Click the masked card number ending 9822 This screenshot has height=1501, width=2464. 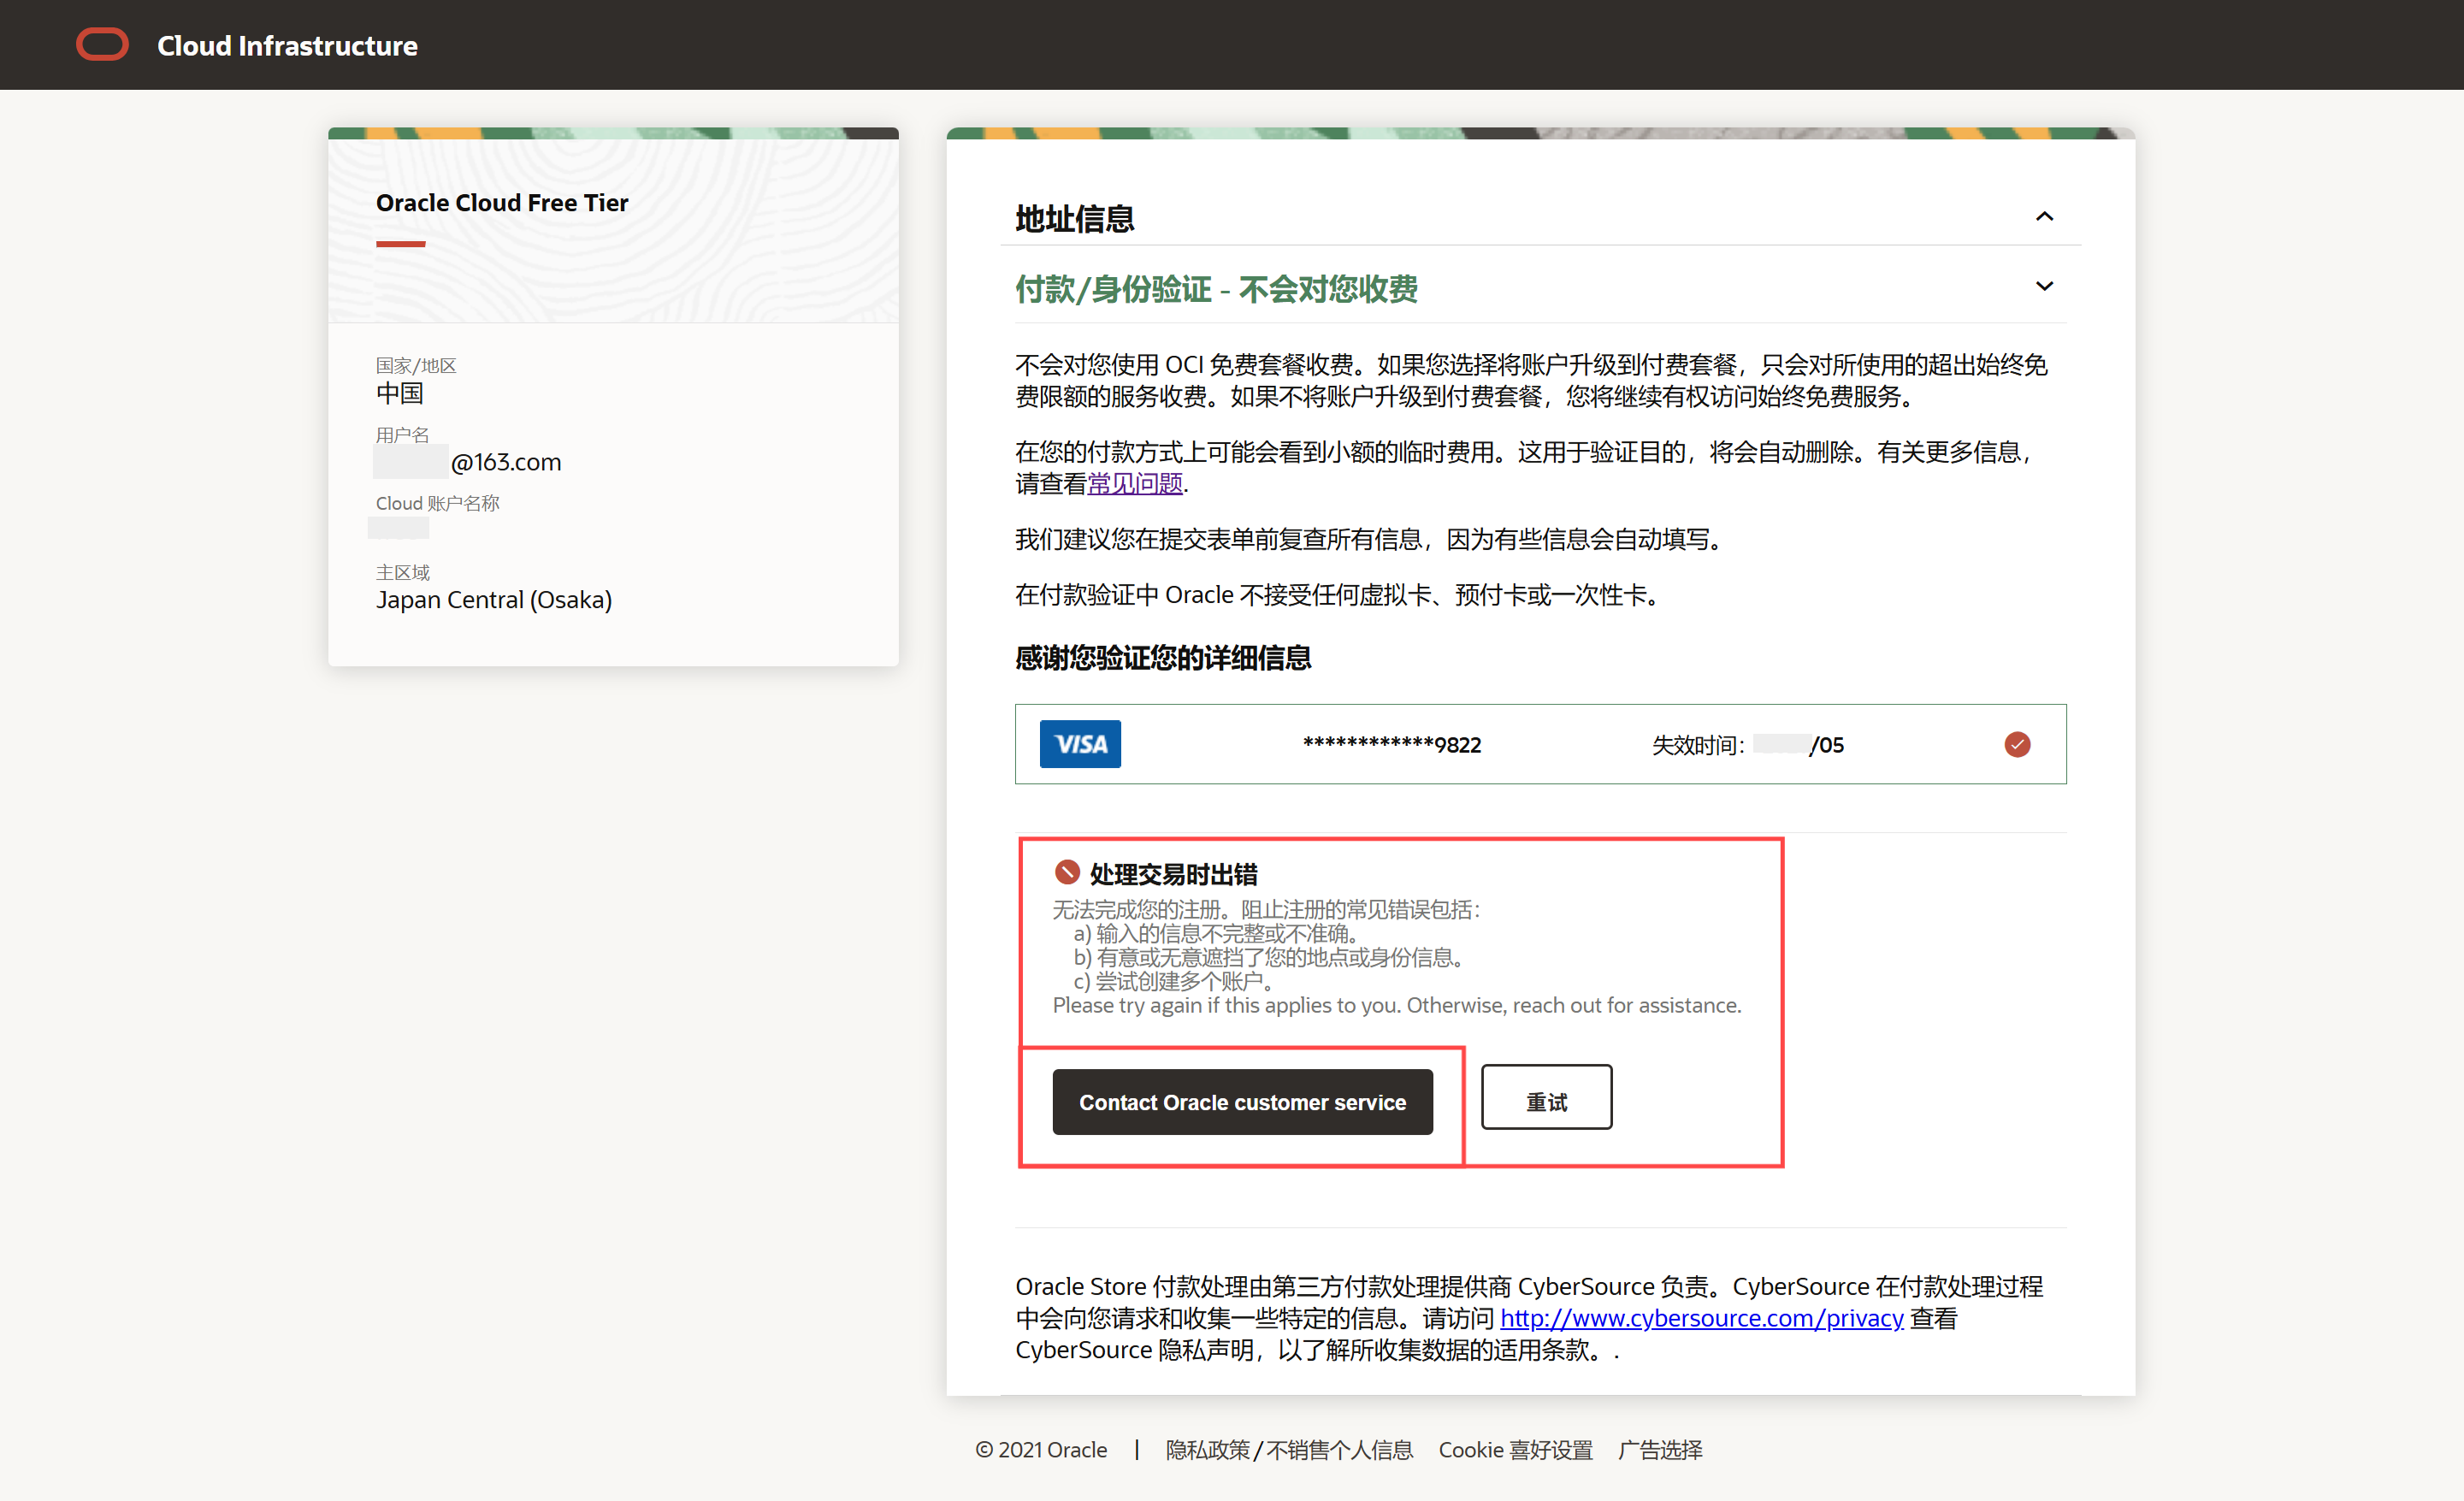click(x=1391, y=744)
